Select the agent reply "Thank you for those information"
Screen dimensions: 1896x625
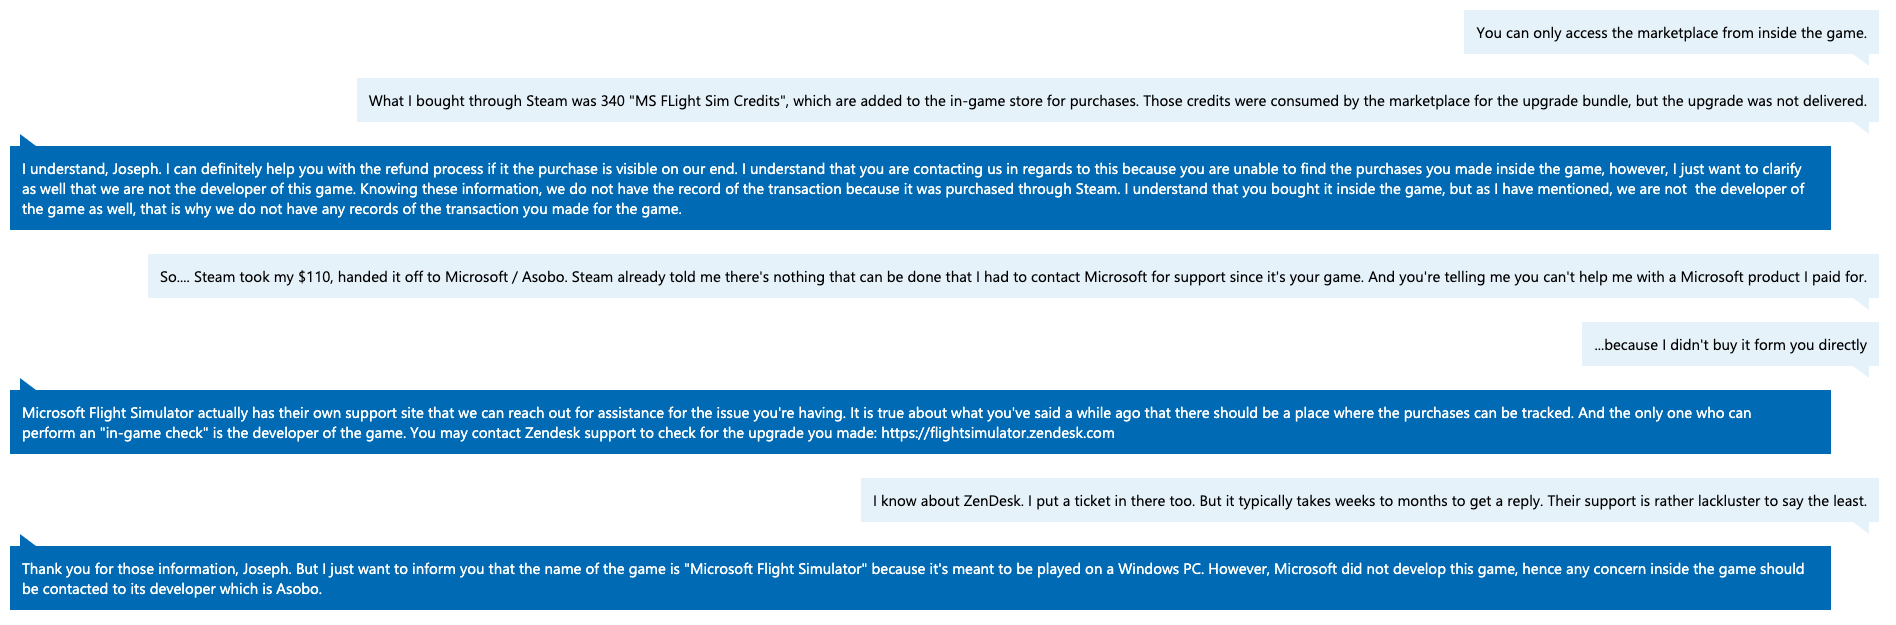(920, 578)
